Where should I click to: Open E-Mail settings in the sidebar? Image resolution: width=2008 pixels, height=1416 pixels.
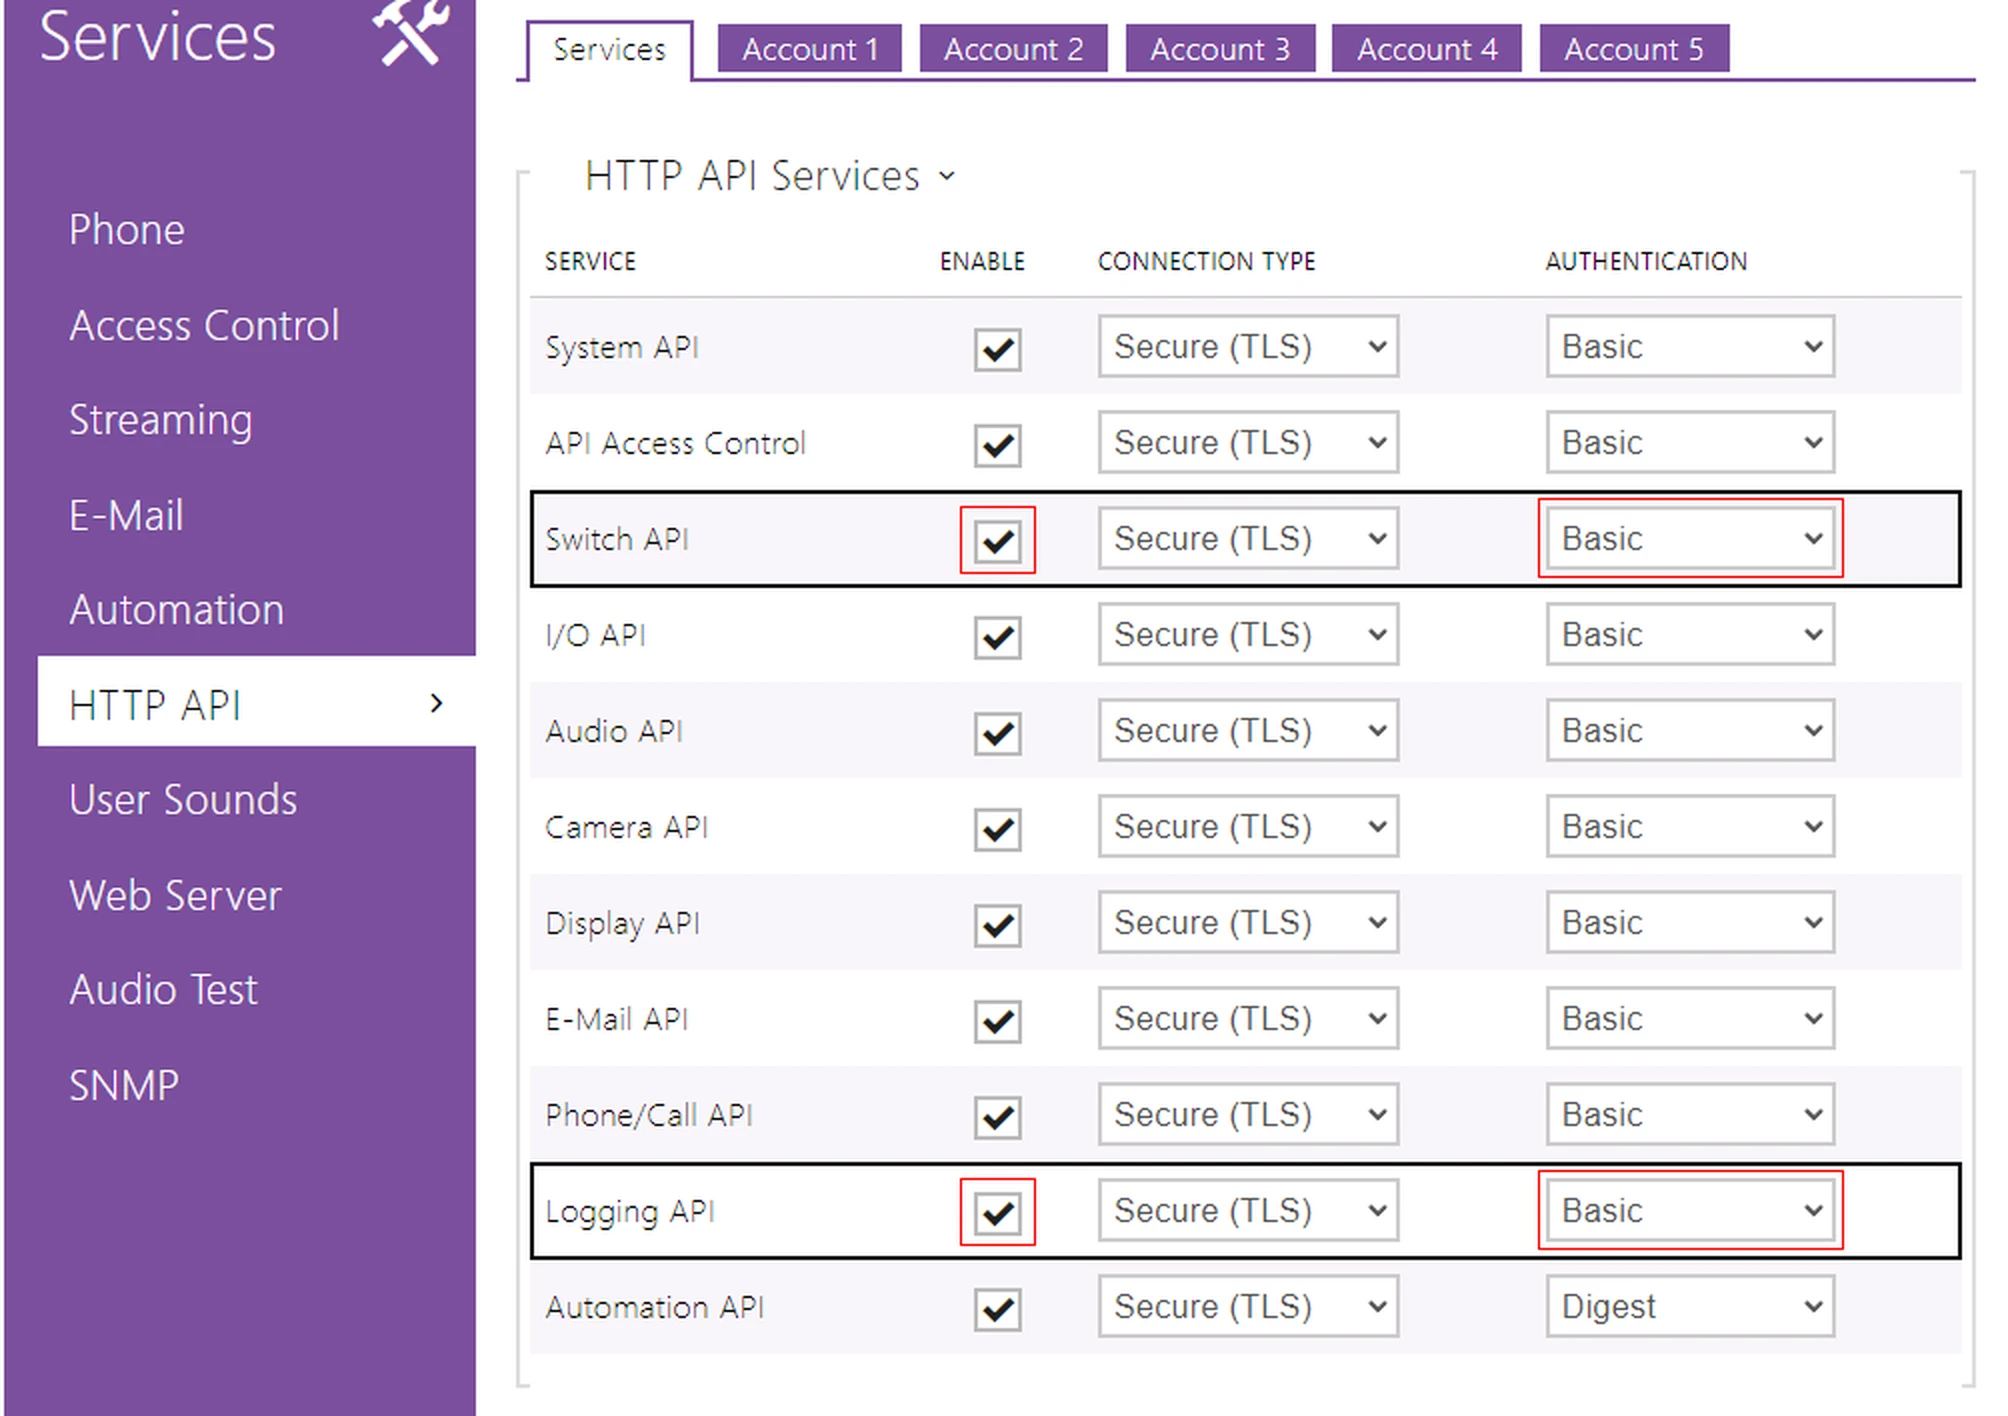(126, 516)
